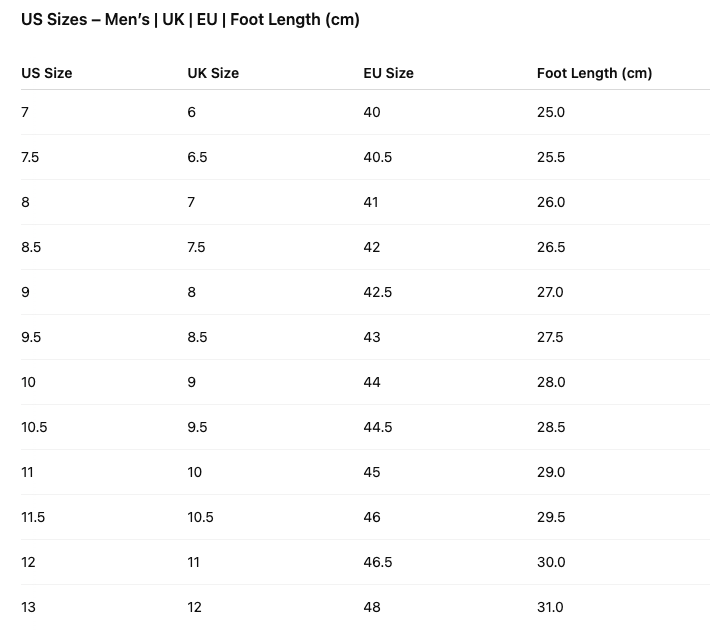
Task: Click the EU Size column header
Action: 389,73
